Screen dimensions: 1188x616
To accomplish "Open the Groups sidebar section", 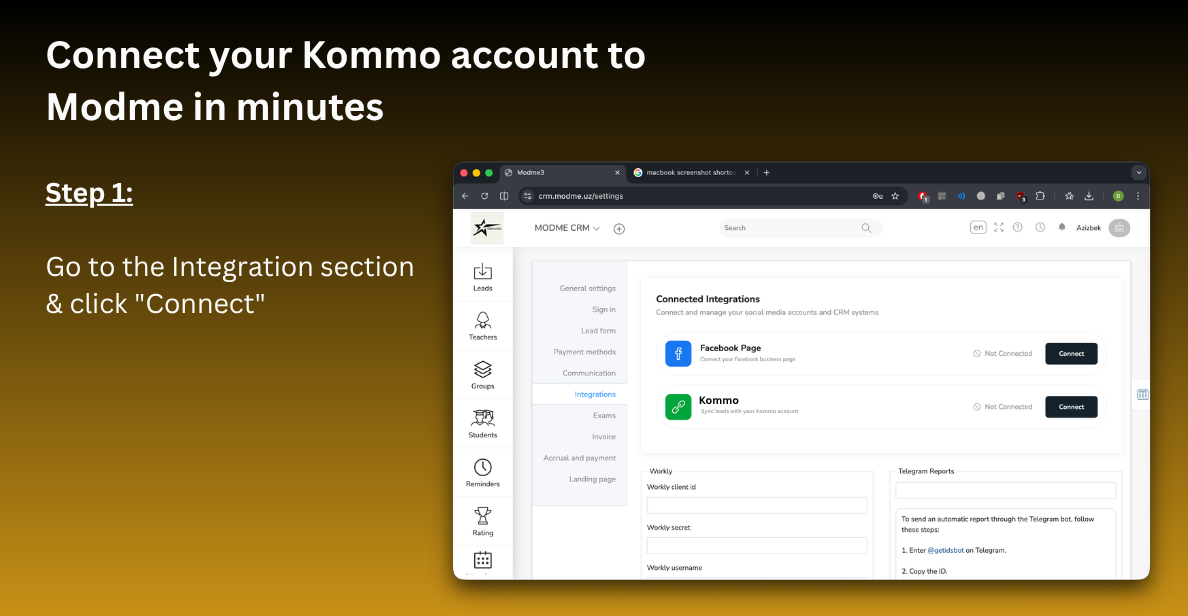I will 483,375.
